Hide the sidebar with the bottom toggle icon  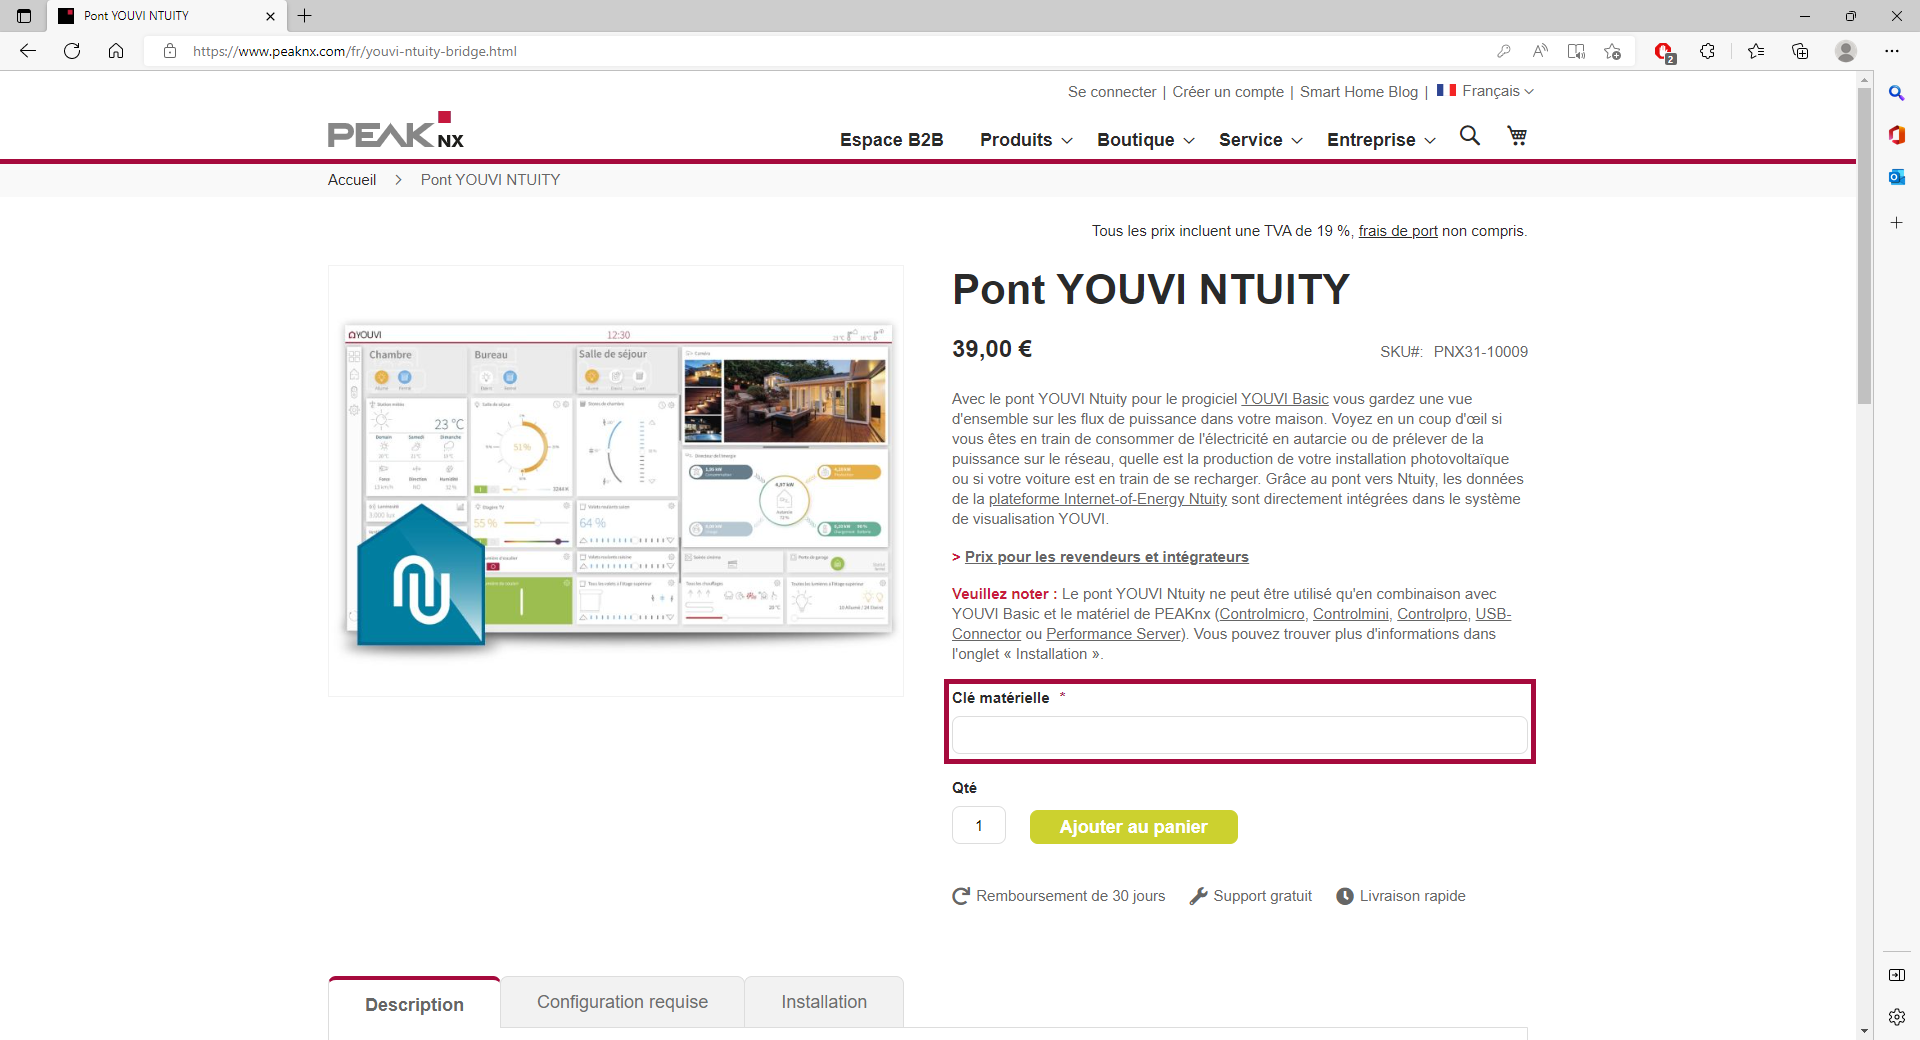coord(1896,975)
